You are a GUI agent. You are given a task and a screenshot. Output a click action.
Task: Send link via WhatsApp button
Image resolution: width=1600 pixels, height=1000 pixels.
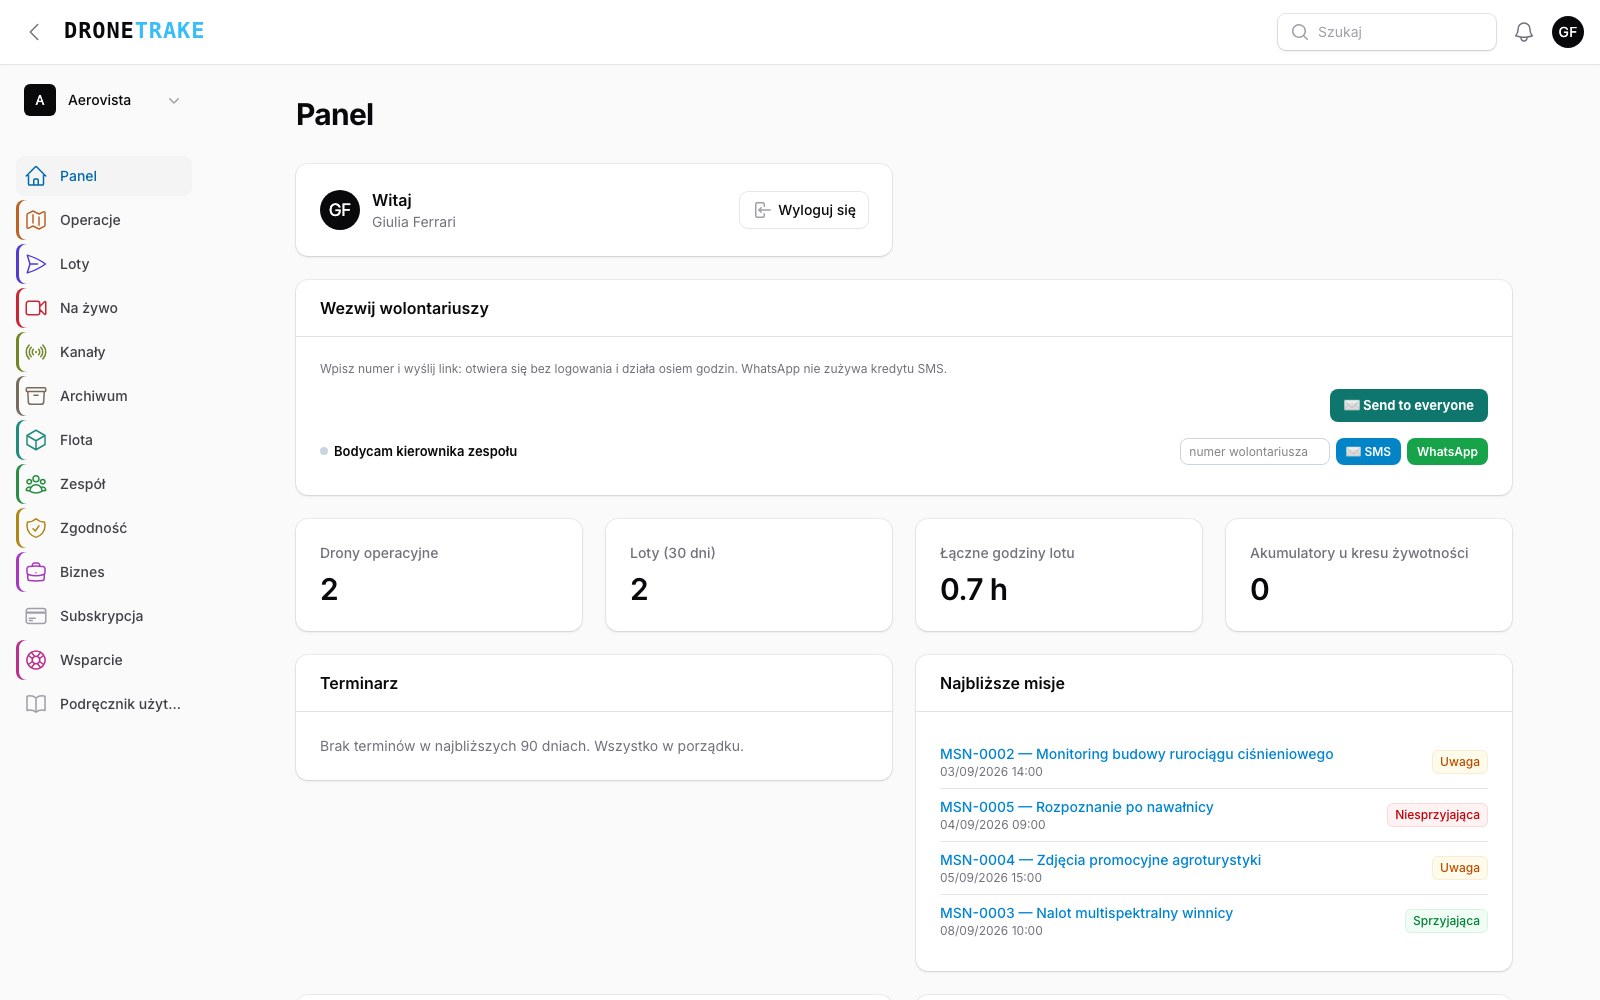click(x=1447, y=452)
